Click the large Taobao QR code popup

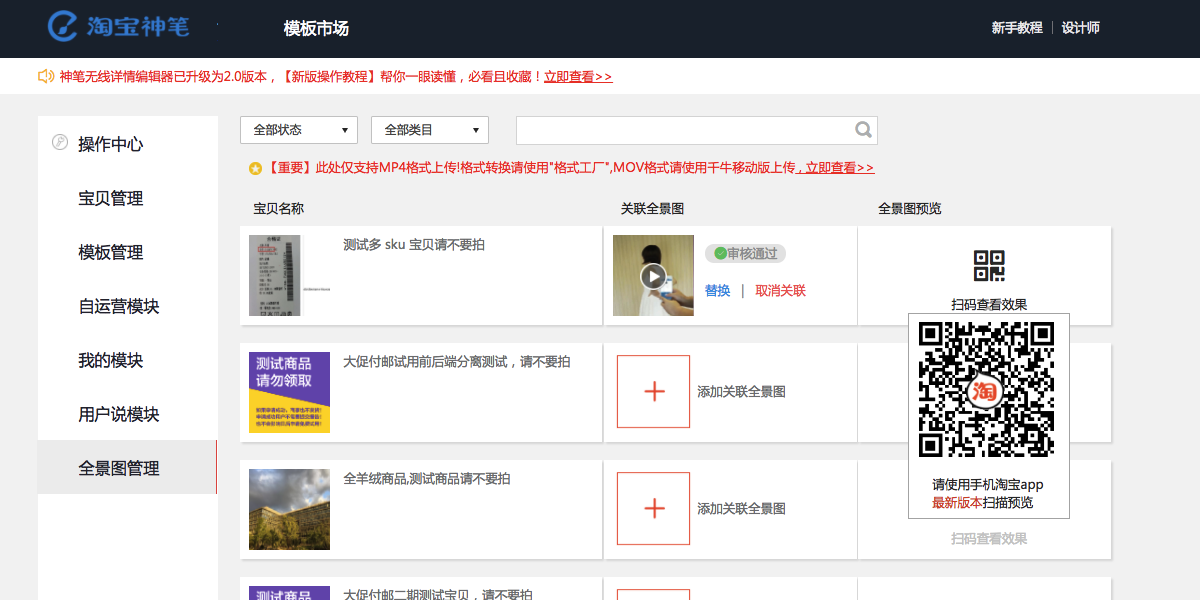[986, 390]
